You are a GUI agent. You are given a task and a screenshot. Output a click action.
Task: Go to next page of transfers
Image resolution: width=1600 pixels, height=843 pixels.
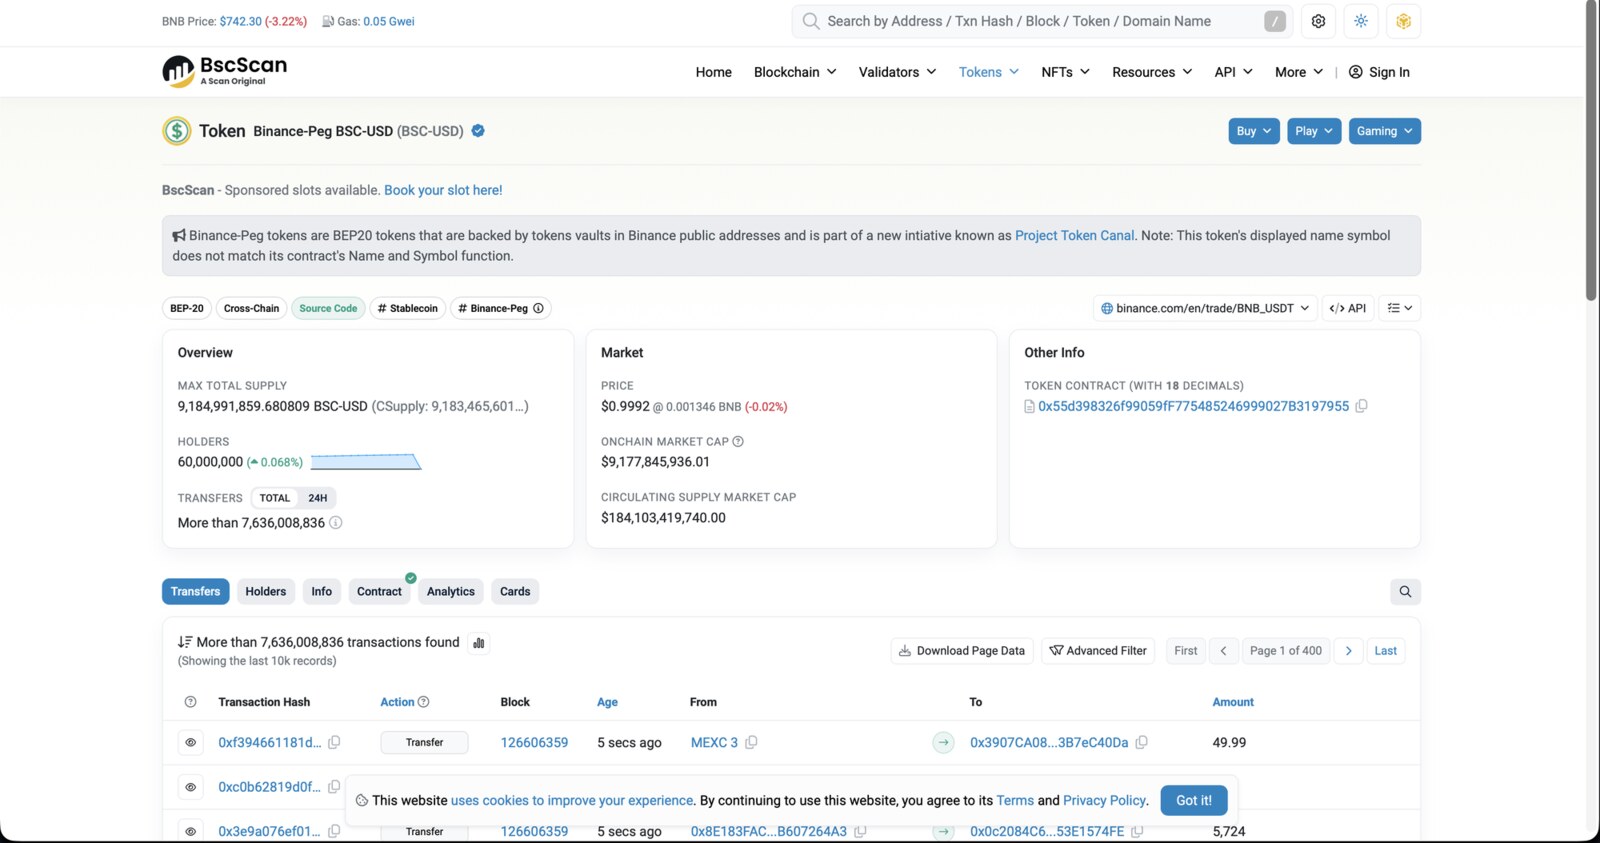(1348, 651)
